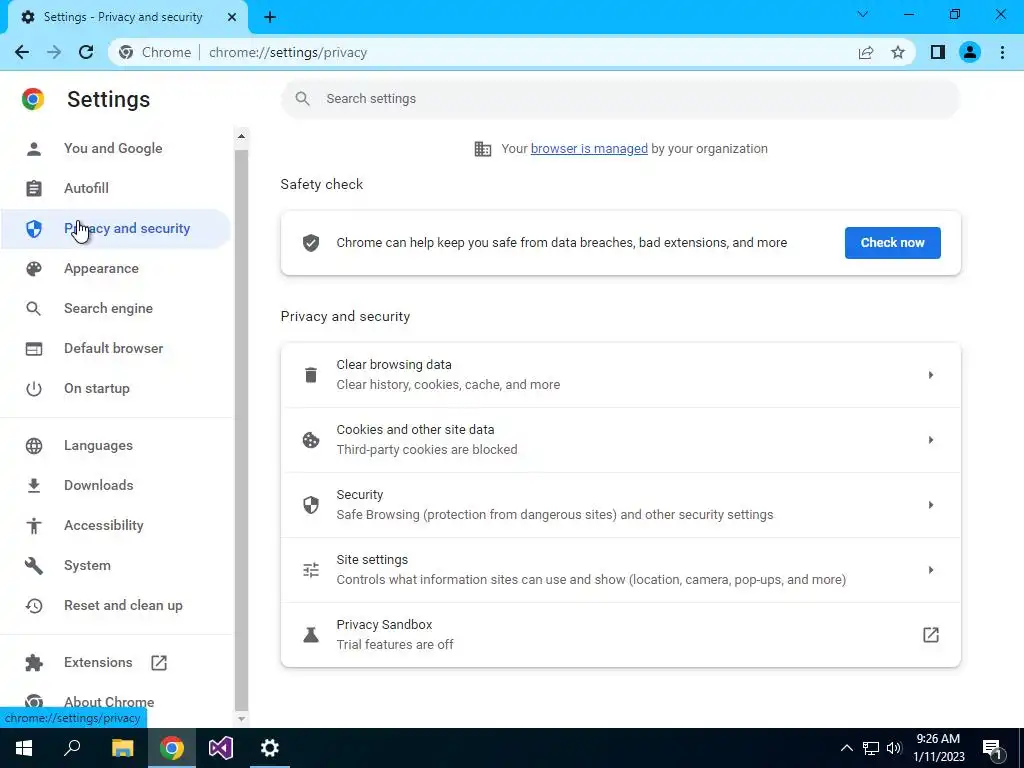Bookmark this page with star icon
Image resolution: width=1024 pixels, height=768 pixels.
[898, 52]
